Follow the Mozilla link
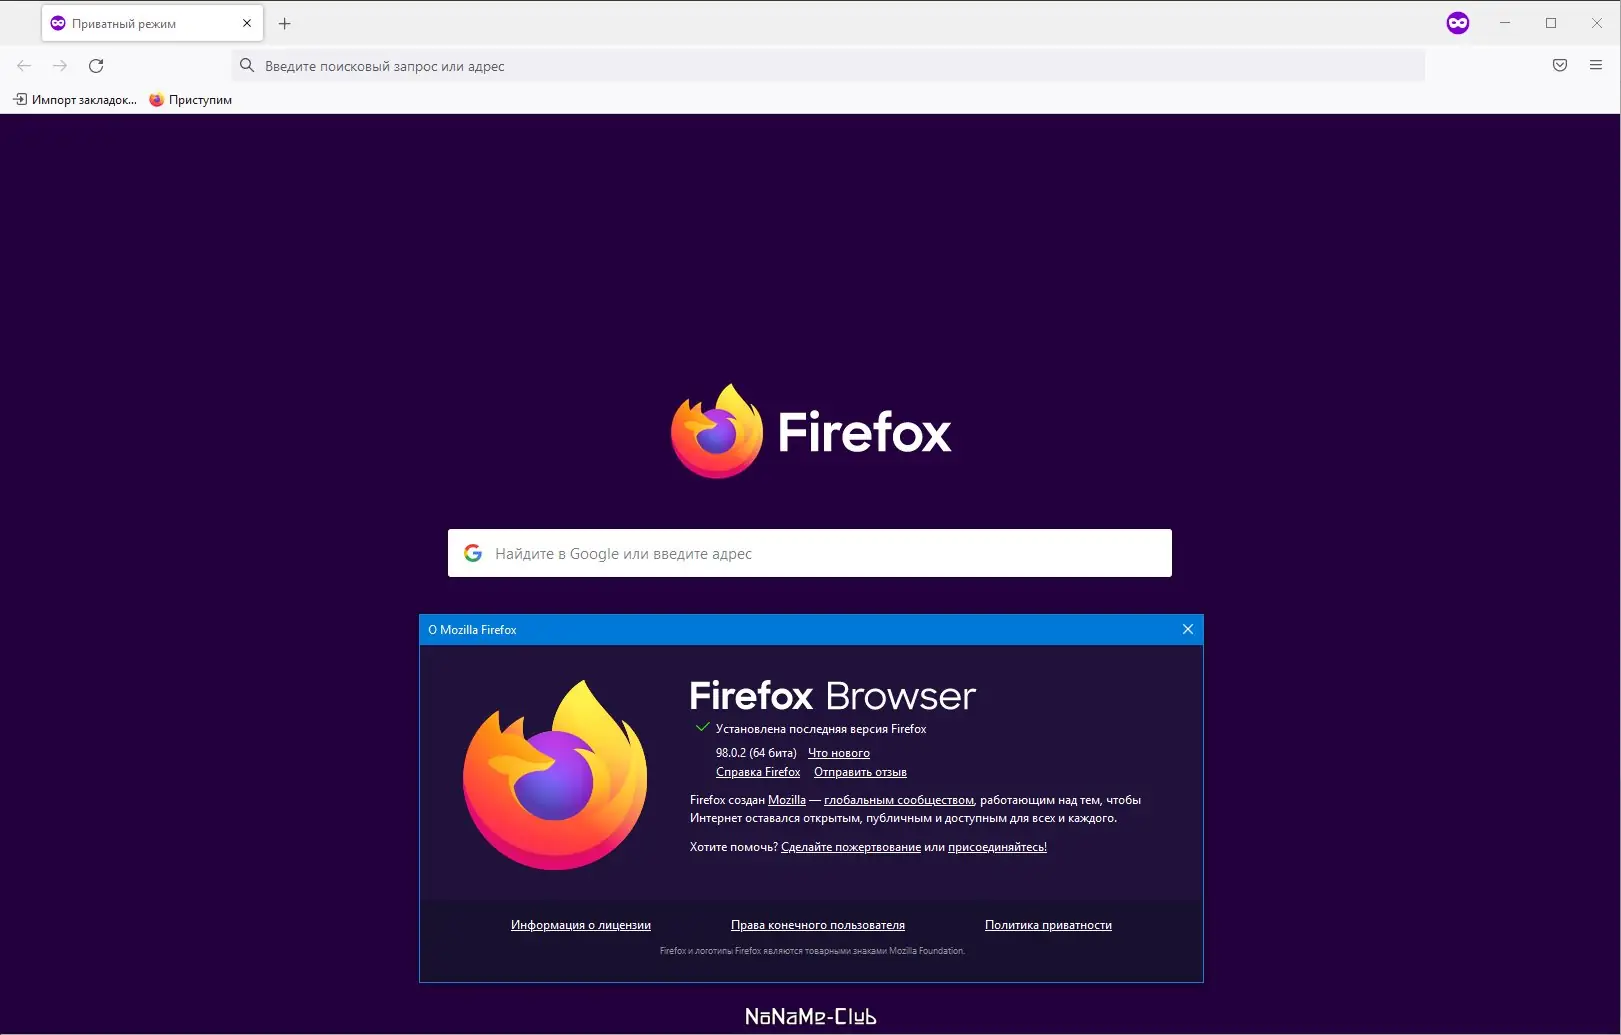This screenshot has width=1621, height=1035. click(787, 800)
